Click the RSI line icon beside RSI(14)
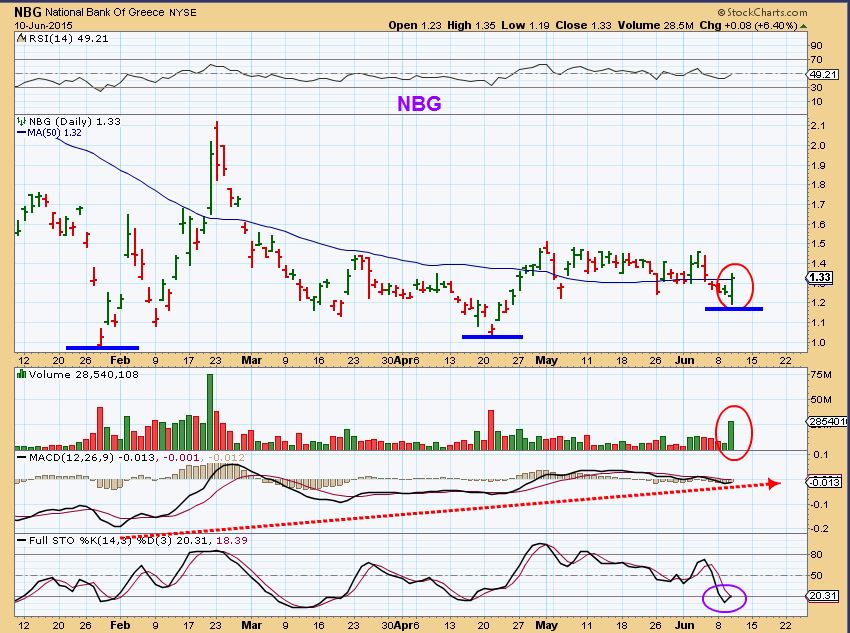 tap(21, 38)
